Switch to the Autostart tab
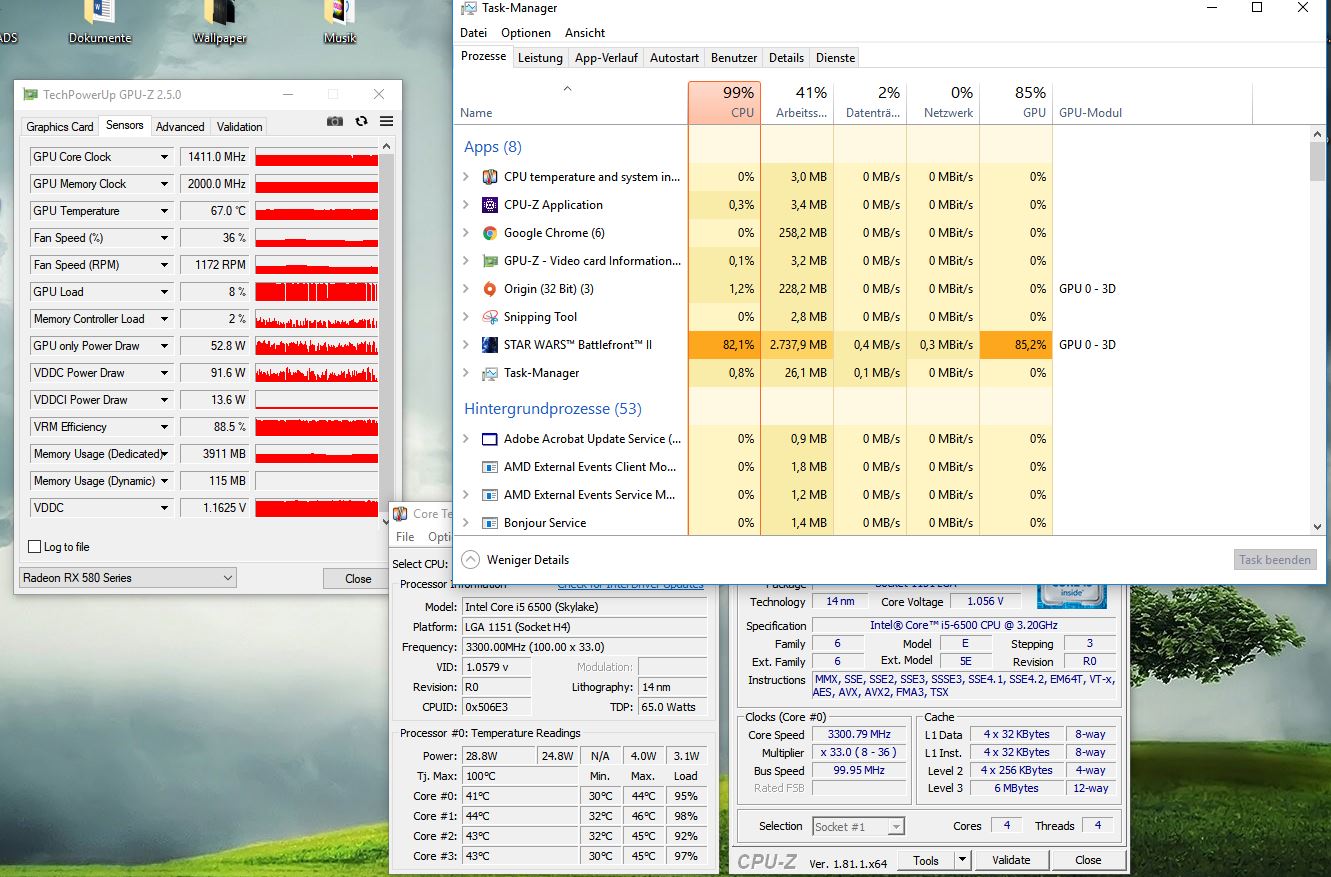Viewport: 1331px width, 877px height. click(x=674, y=58)
